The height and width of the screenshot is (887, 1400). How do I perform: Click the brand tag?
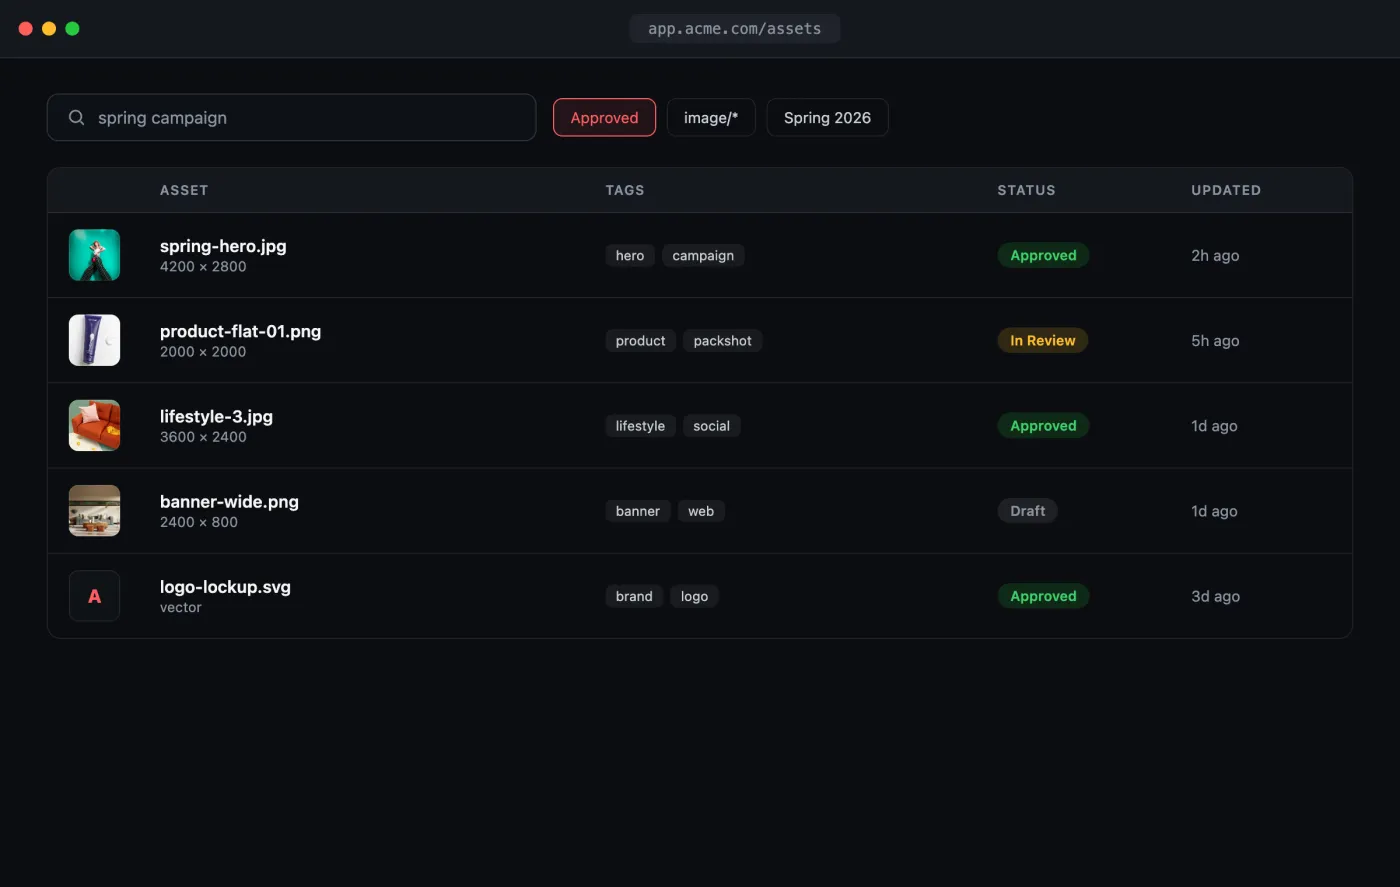(634, 596)
